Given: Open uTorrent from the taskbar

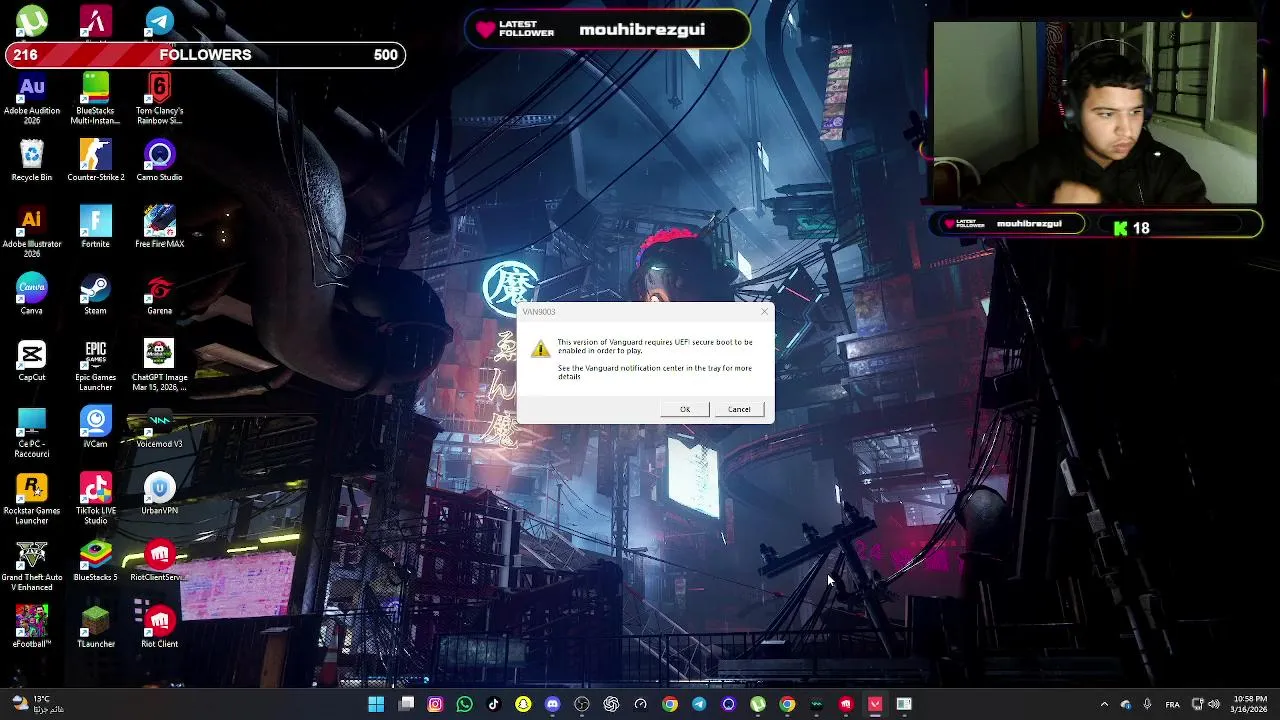Looking at the screenshot, I should (758, 704).
